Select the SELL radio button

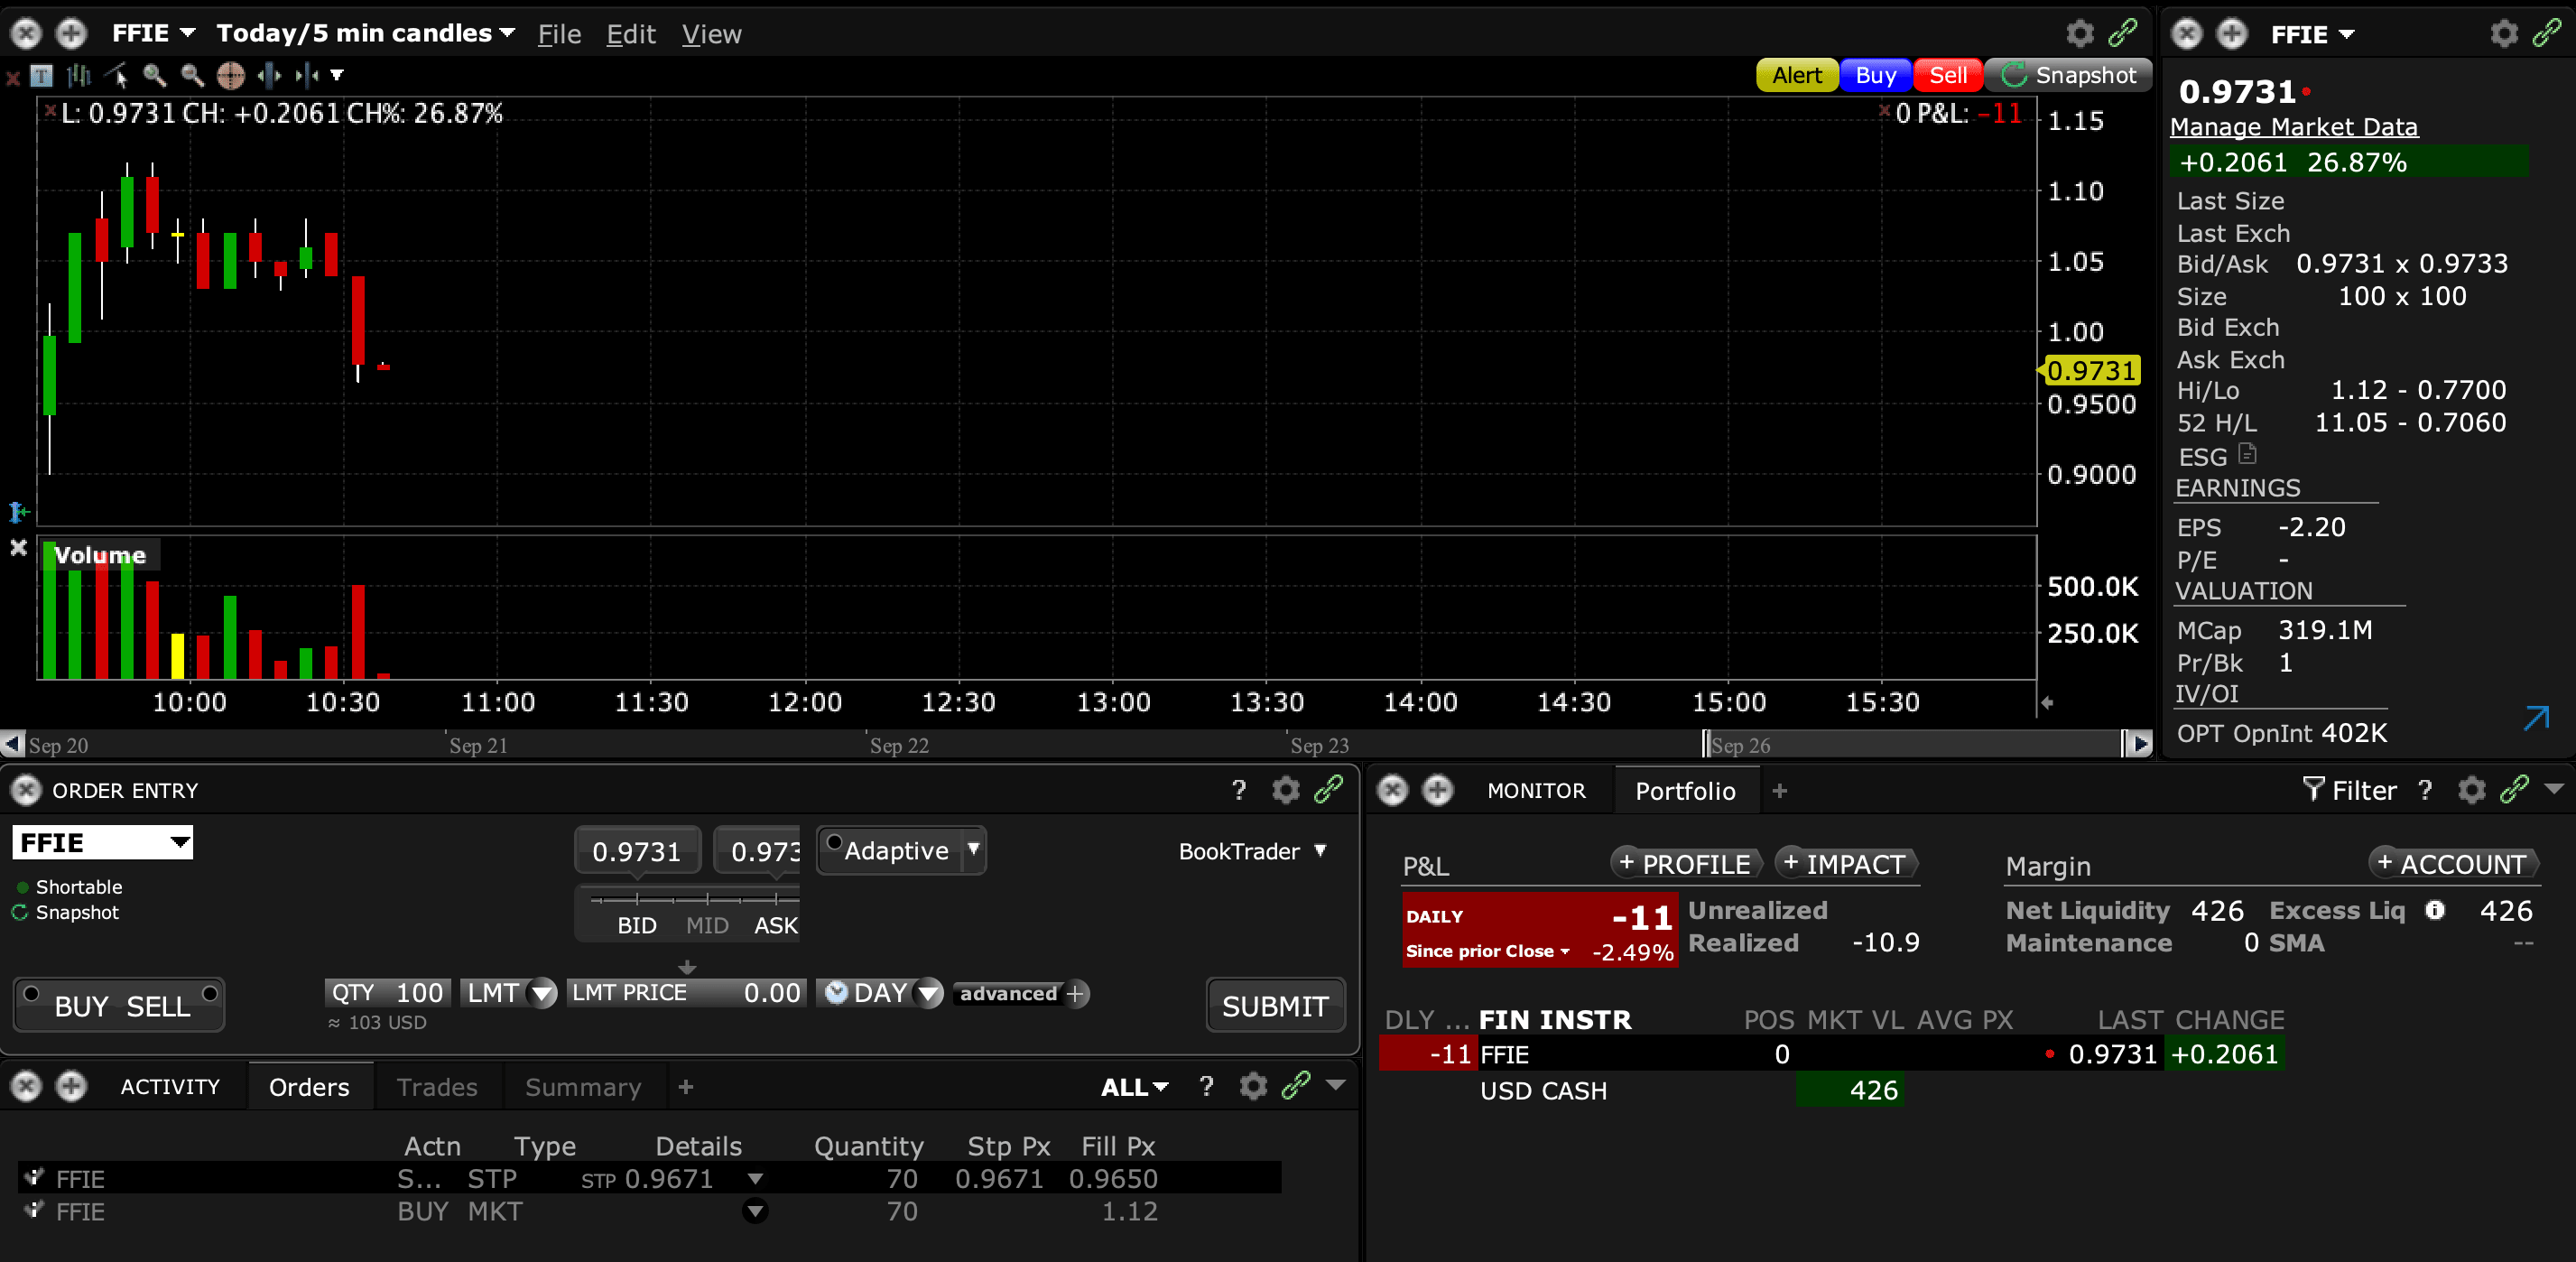(x=210, y=994)
